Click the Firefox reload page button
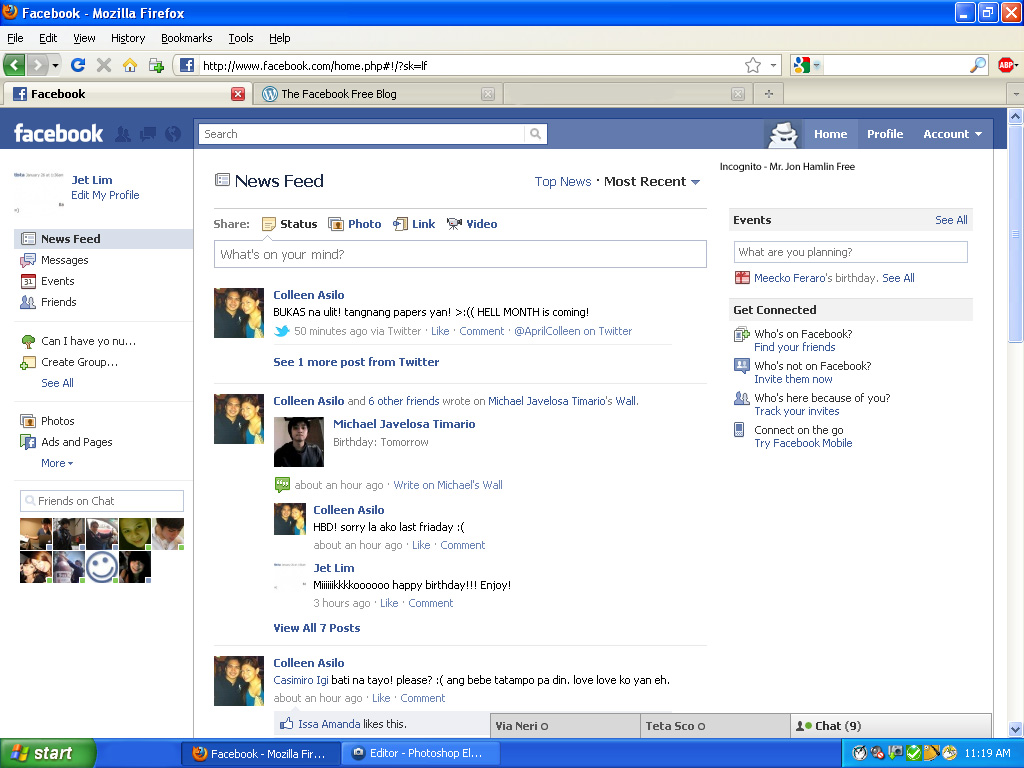 [78, 65]
